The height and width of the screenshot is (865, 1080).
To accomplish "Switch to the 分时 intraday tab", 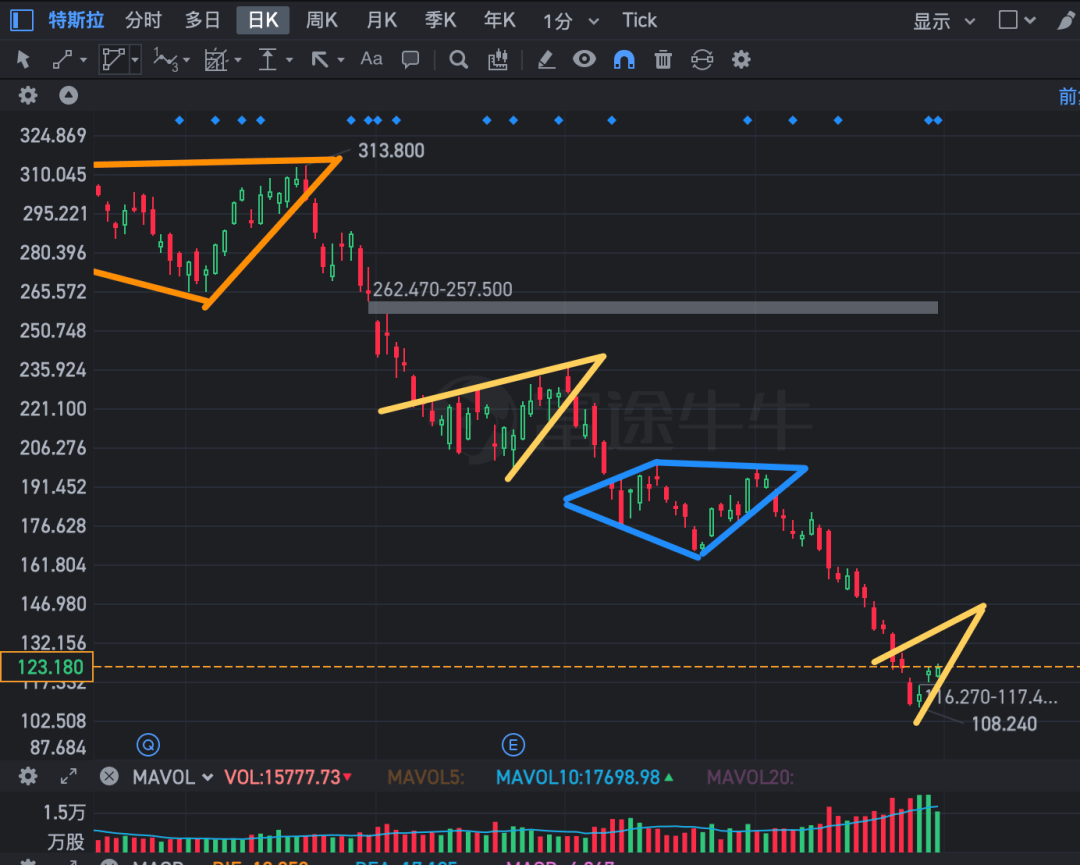I will pos(143,20).
